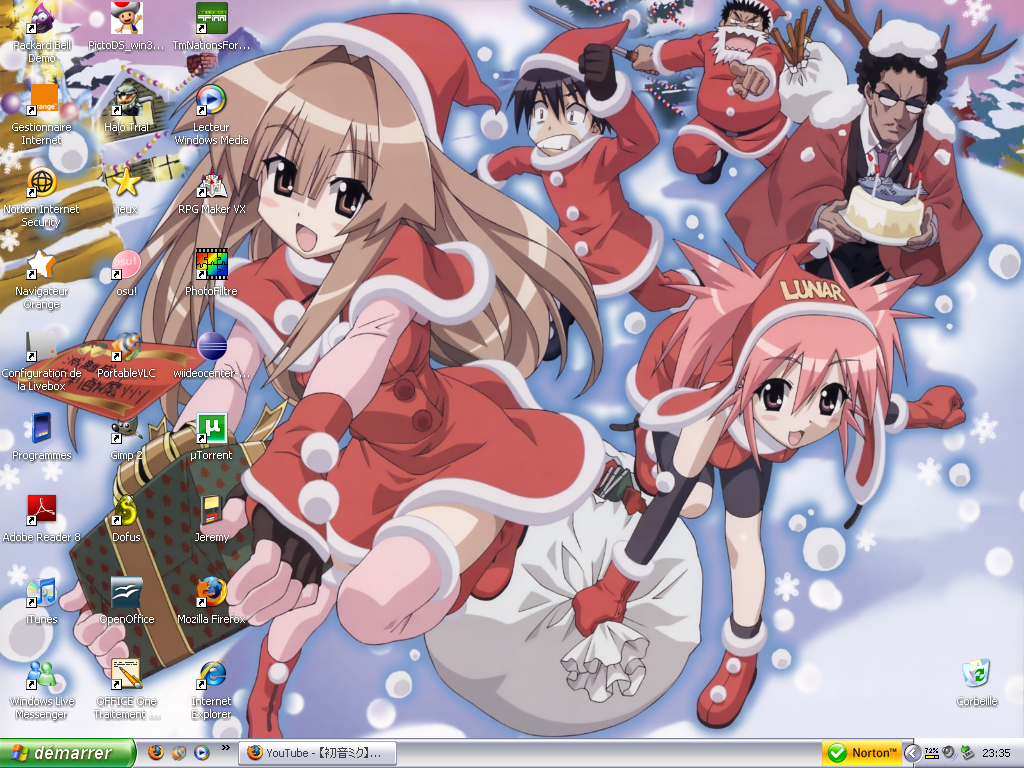Click the second quick launch icon
The width and height of the screenshot is (1024, 768).
pos(179,753)
